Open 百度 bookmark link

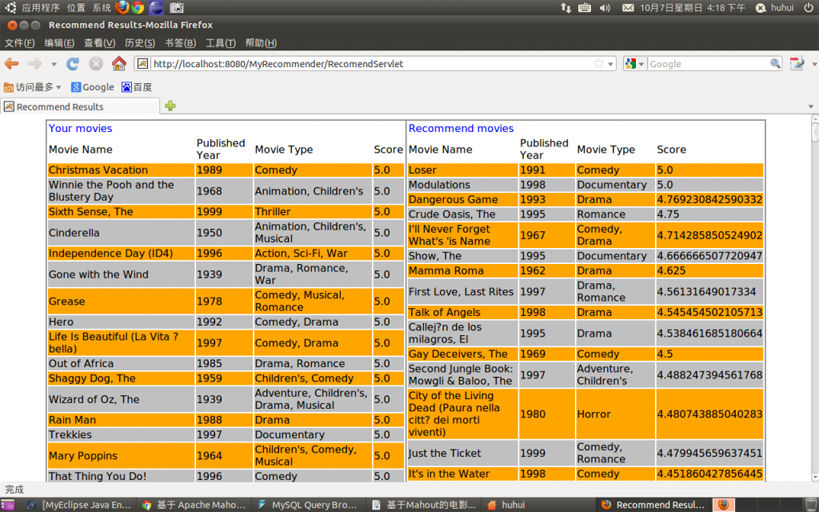click(137, 87)
